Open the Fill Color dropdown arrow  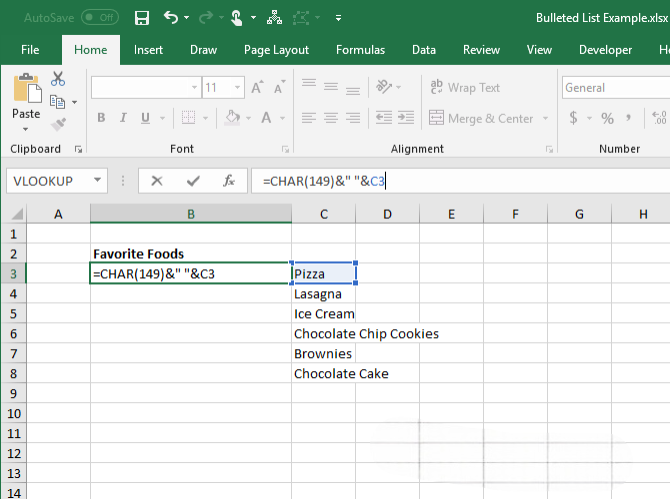[x=249, y=118]
